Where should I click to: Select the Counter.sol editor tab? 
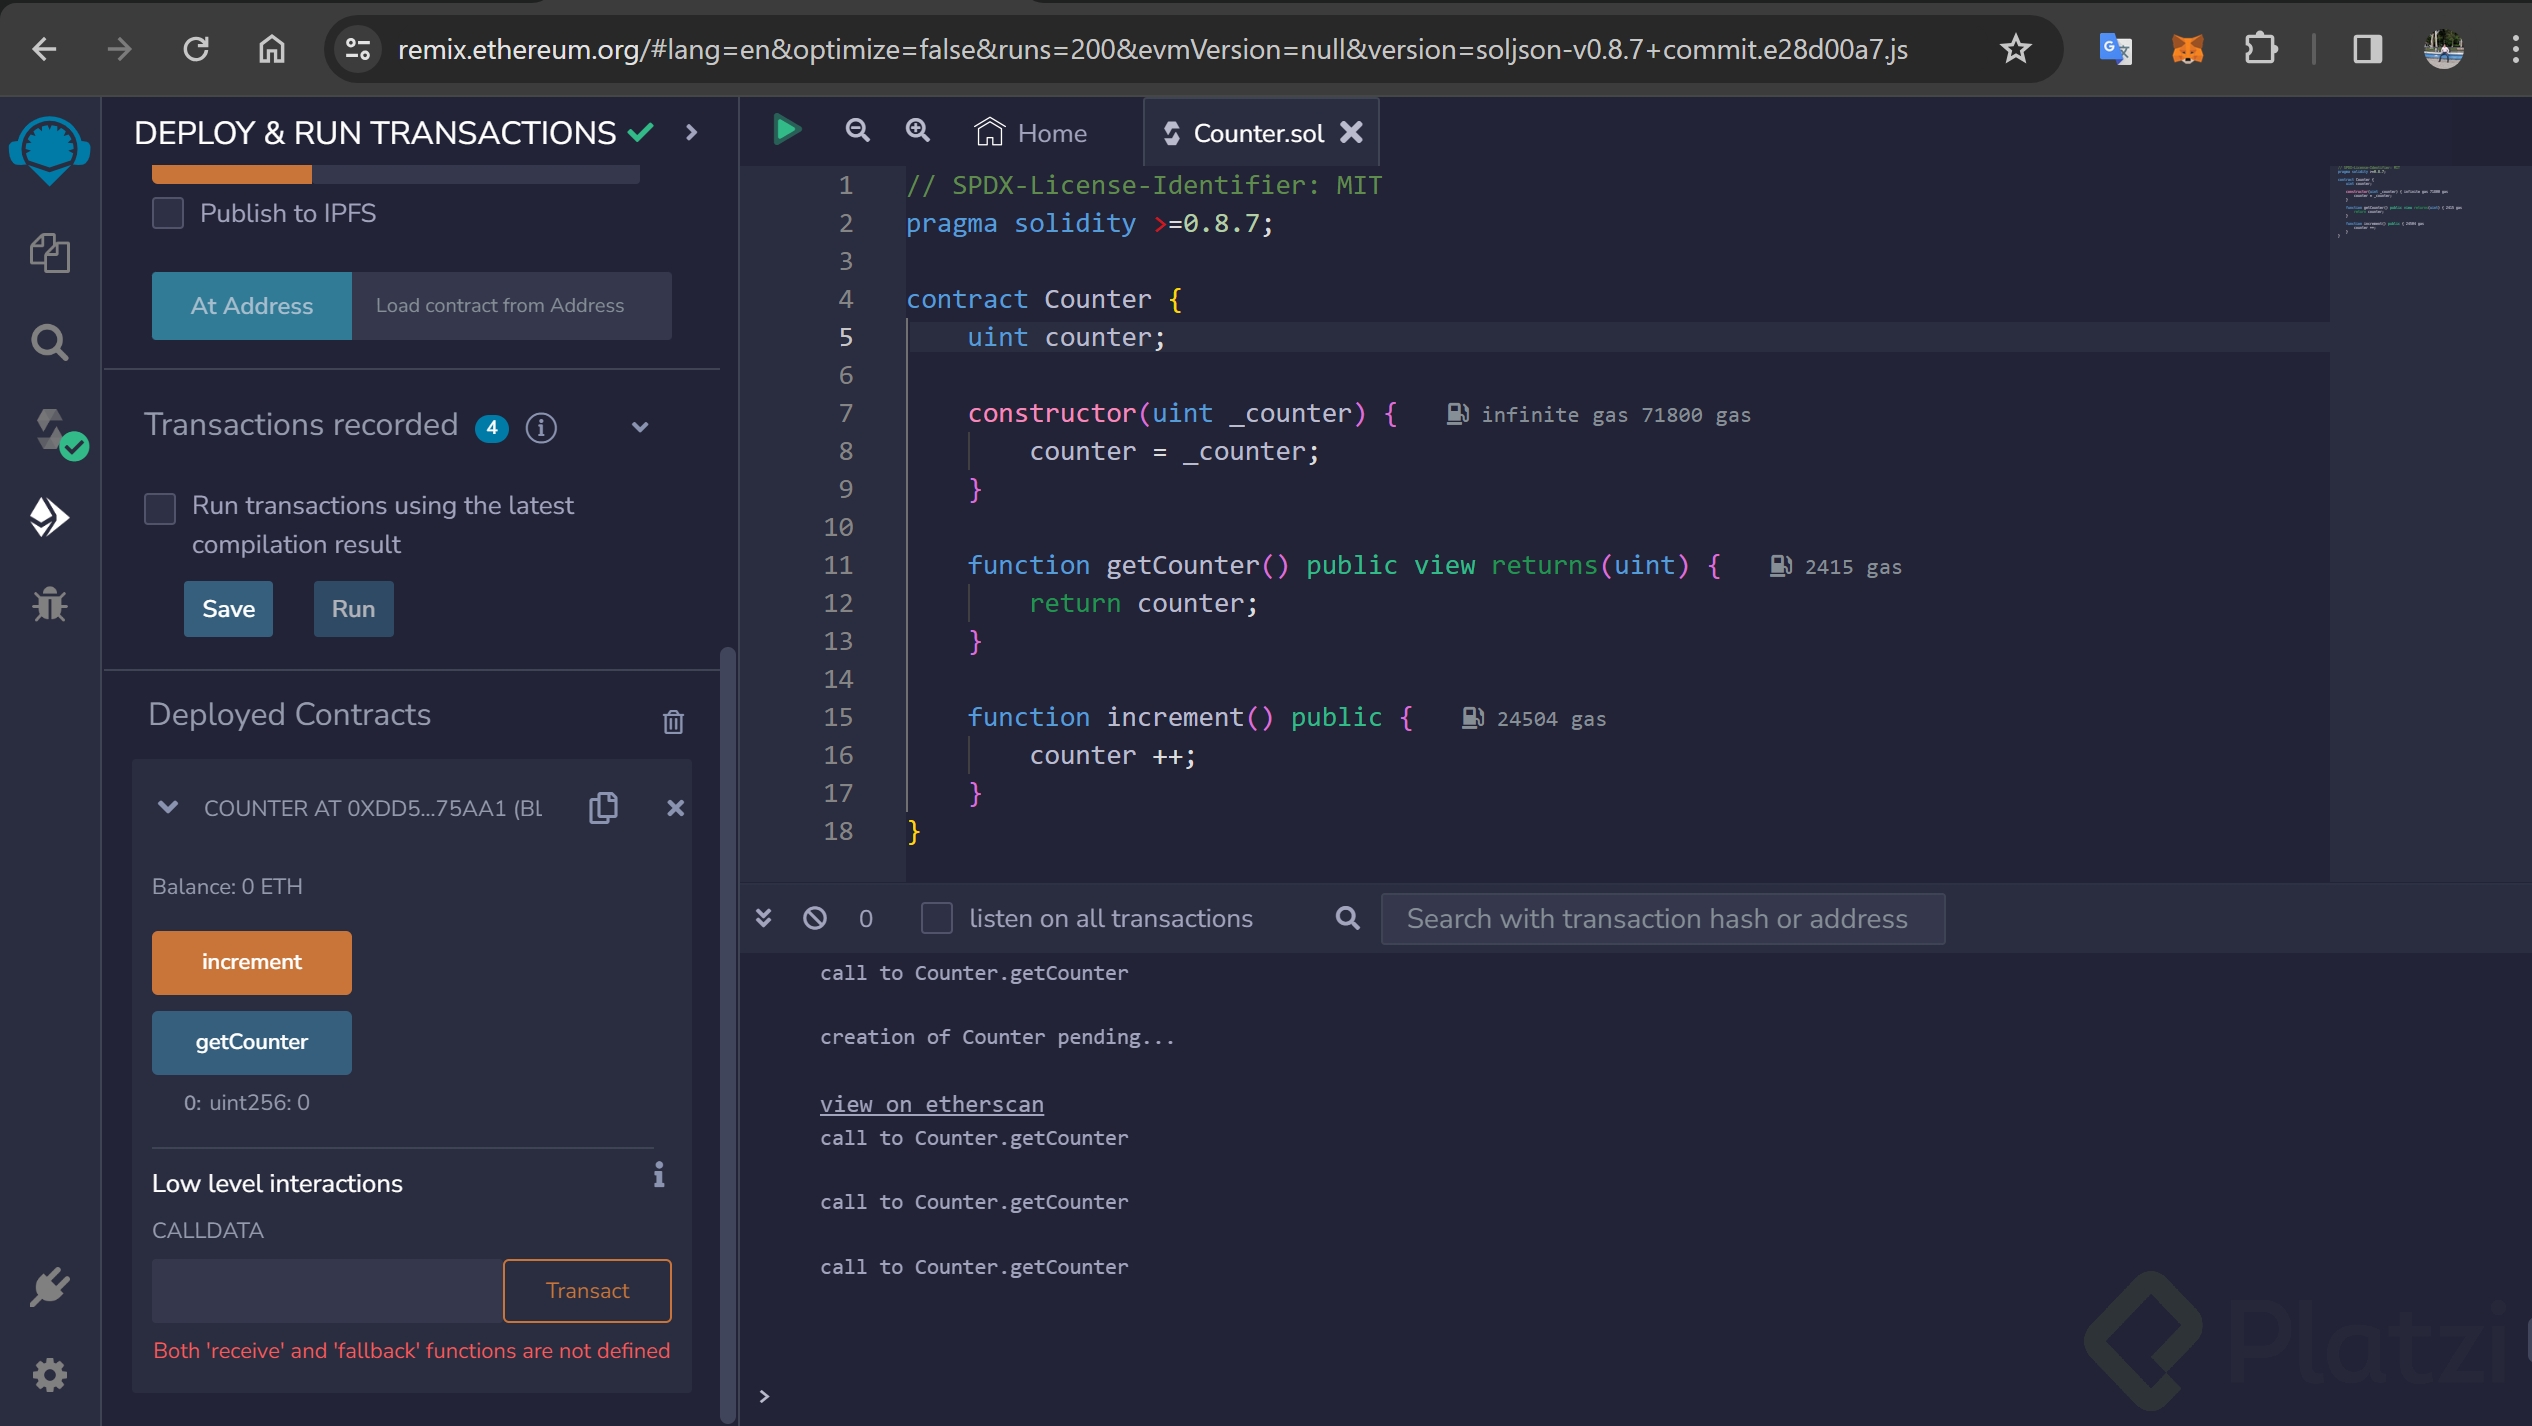[1257, 133]
